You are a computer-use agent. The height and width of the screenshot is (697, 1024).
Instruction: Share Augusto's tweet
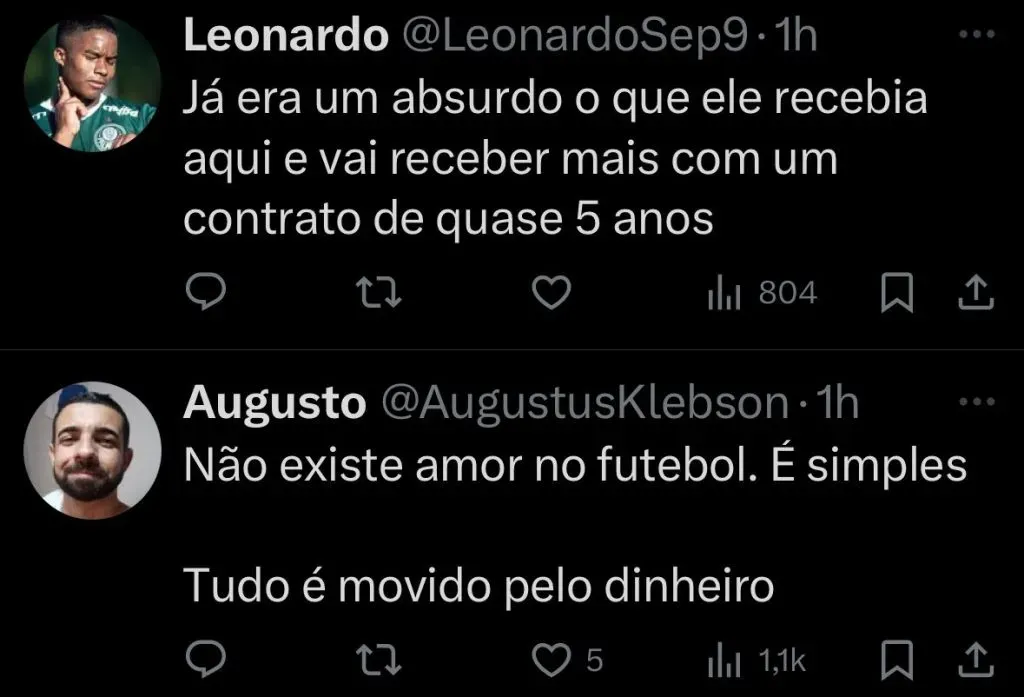tap(976, 659)
